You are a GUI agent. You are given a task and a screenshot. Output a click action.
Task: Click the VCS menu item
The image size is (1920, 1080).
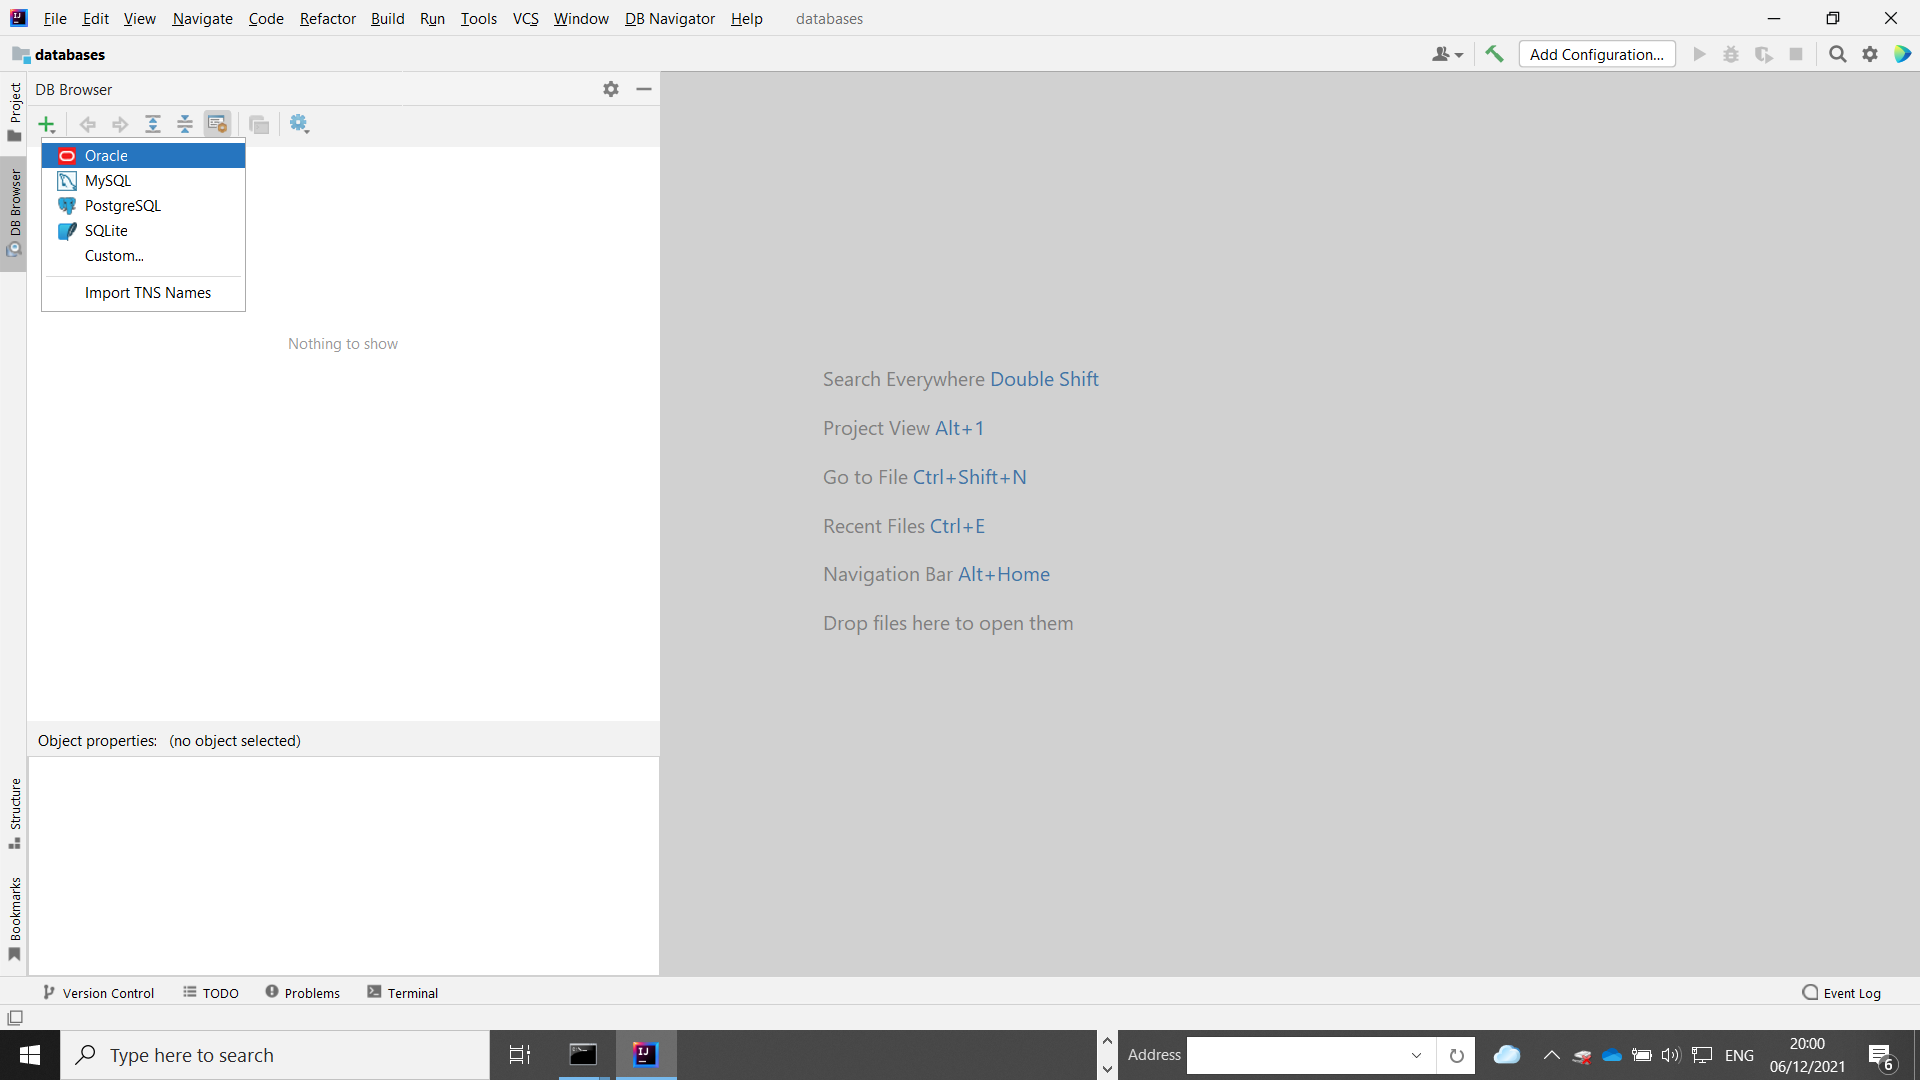coord(524,18)
